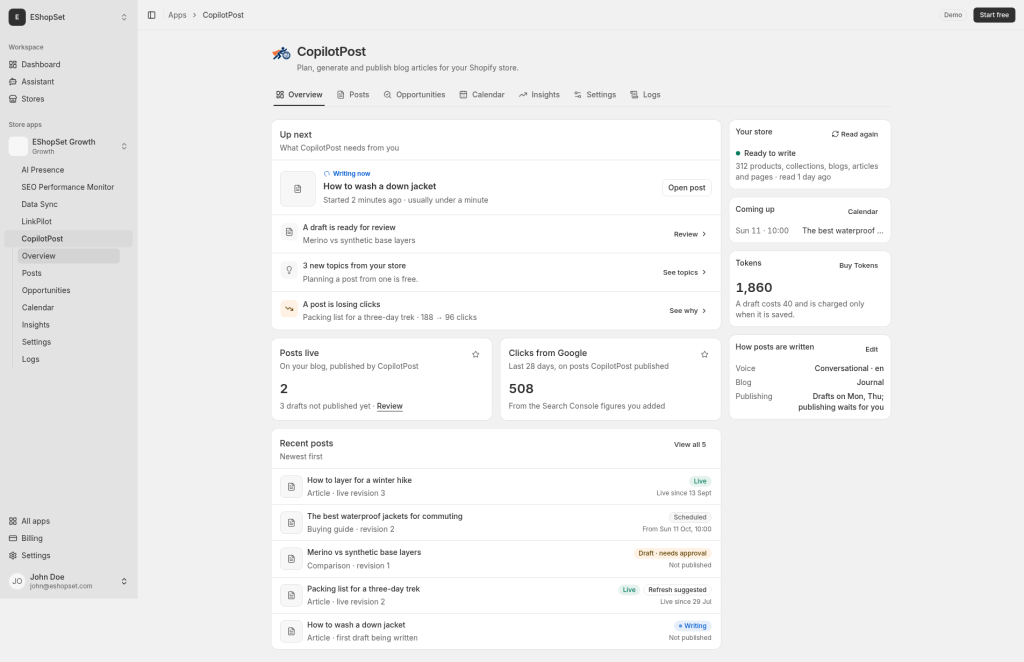Open Billing in the sidebar
Image resolution: width=1024 pixels, height=662 pixels.
(69, 539)
